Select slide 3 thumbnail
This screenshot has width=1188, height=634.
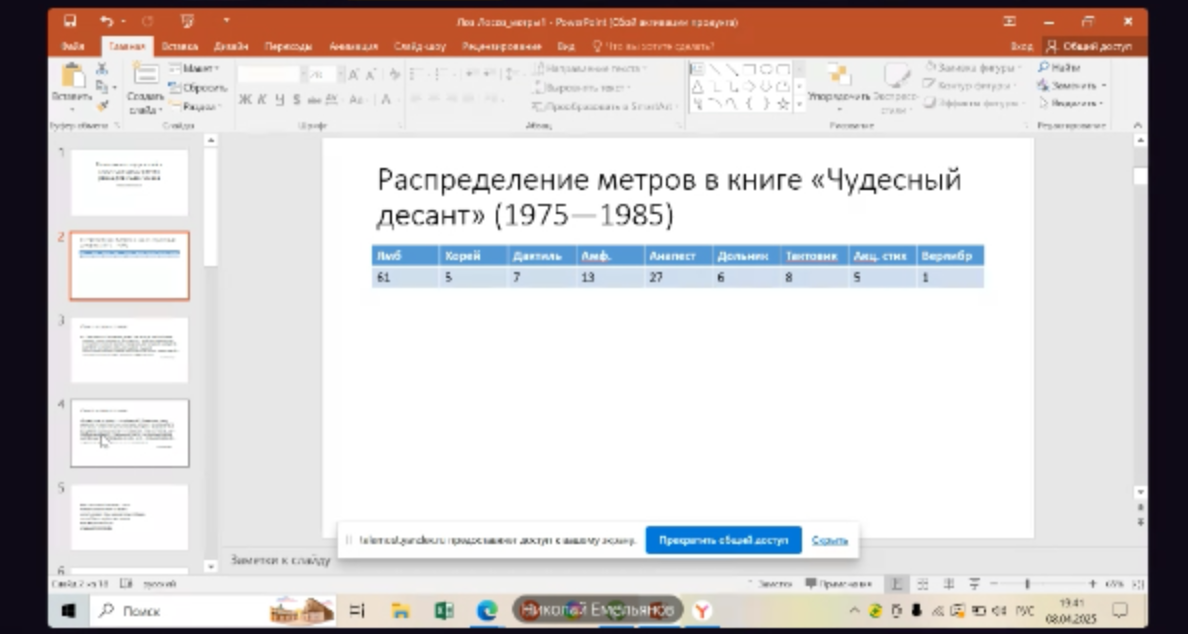coord(130,350)
